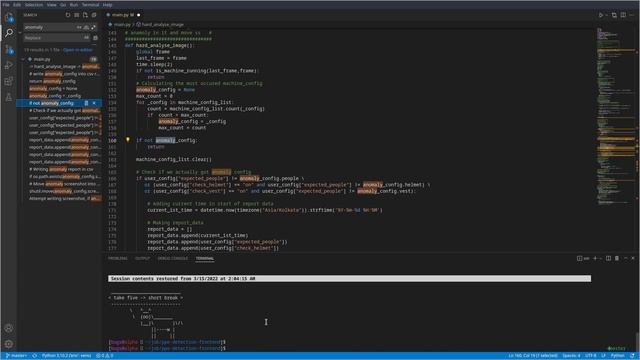This screenshot has height=360, width=640.
Task: Open the Accounts menu icon
Action: tap(9, 328)
